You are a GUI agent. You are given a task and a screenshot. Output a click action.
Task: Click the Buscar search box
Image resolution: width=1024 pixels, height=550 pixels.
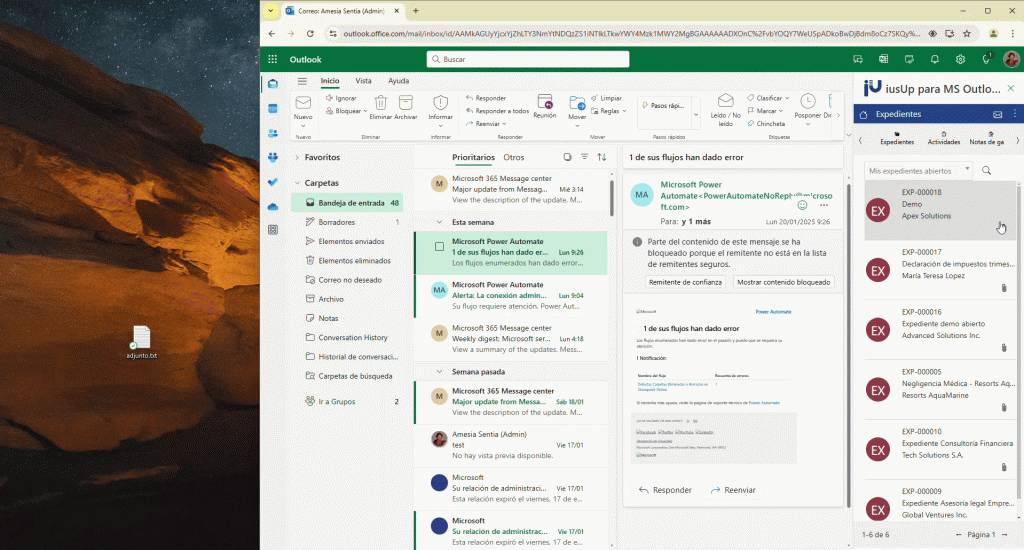(x=527, y=59)
